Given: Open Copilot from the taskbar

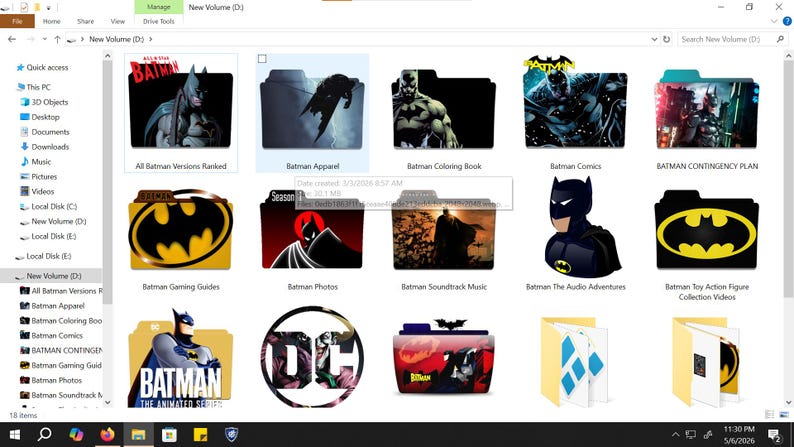Looking at the screenshot, I should (76, 434).
